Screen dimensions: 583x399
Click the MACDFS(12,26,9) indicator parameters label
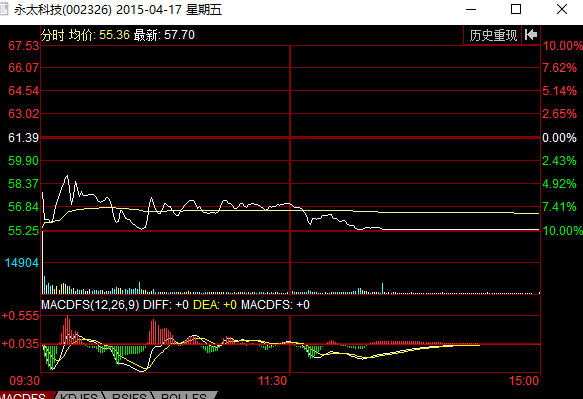tap(90, 305)
